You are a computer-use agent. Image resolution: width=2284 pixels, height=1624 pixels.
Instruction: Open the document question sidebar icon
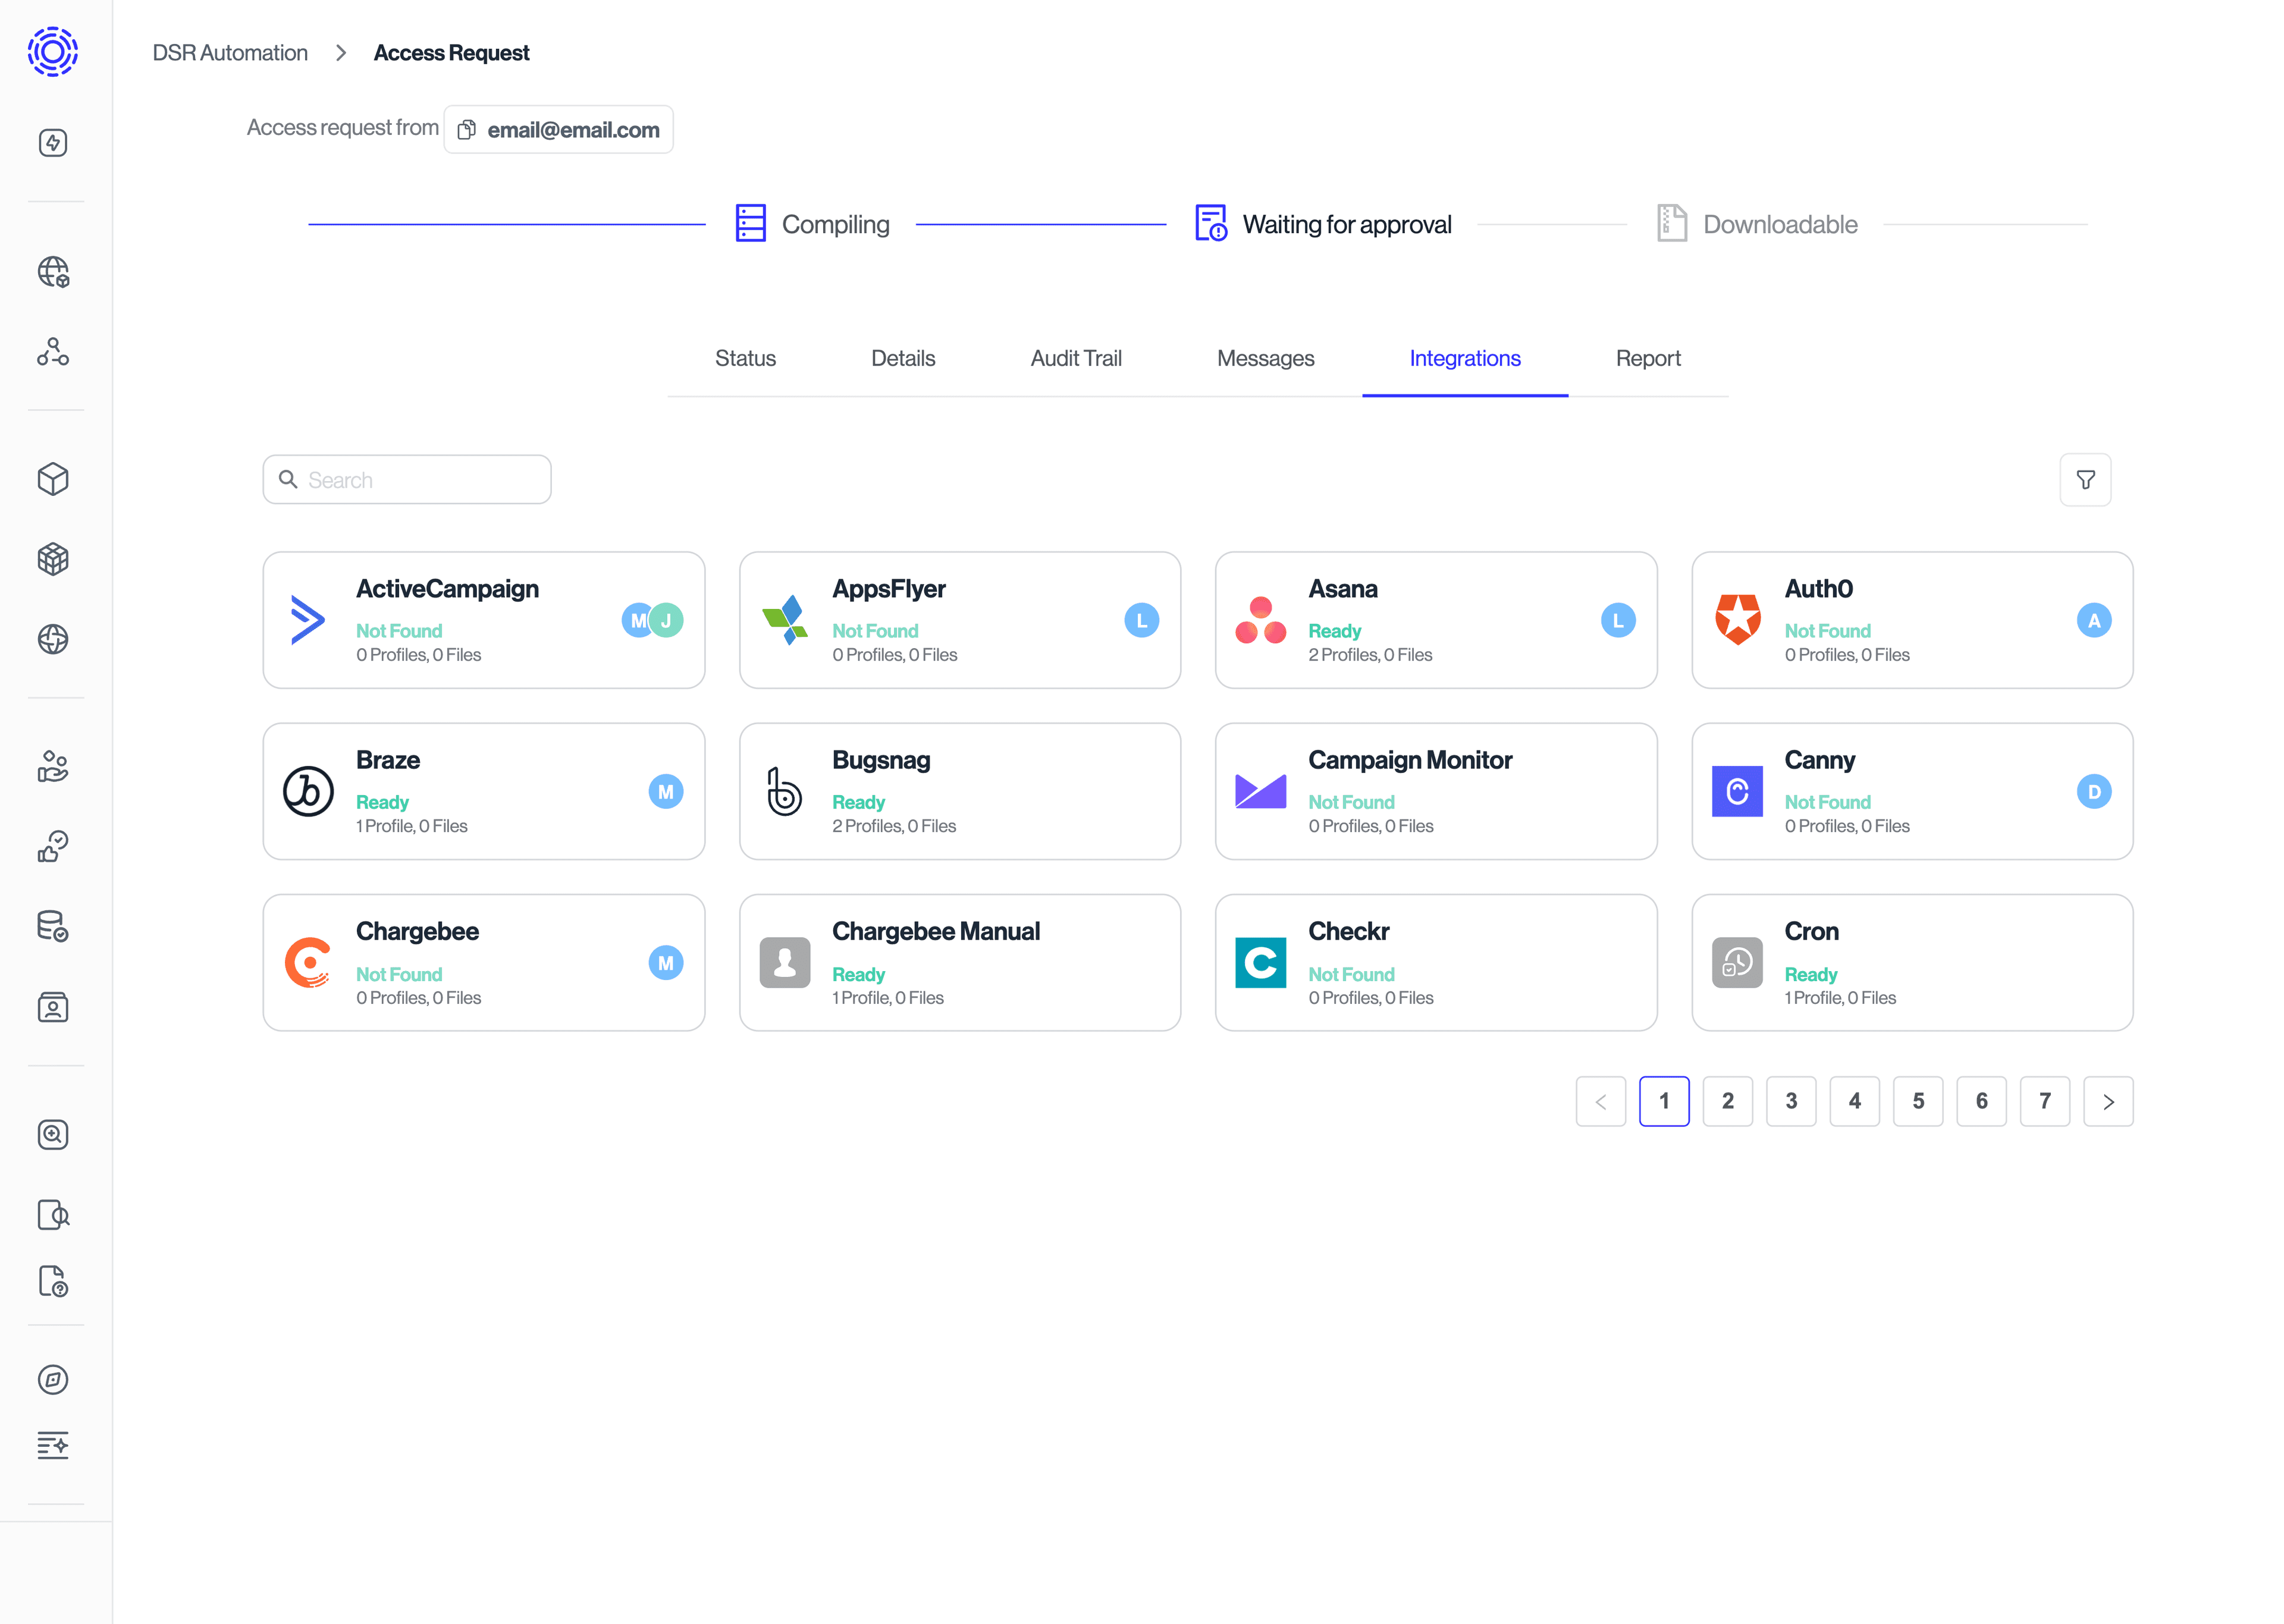point(53,1282)
